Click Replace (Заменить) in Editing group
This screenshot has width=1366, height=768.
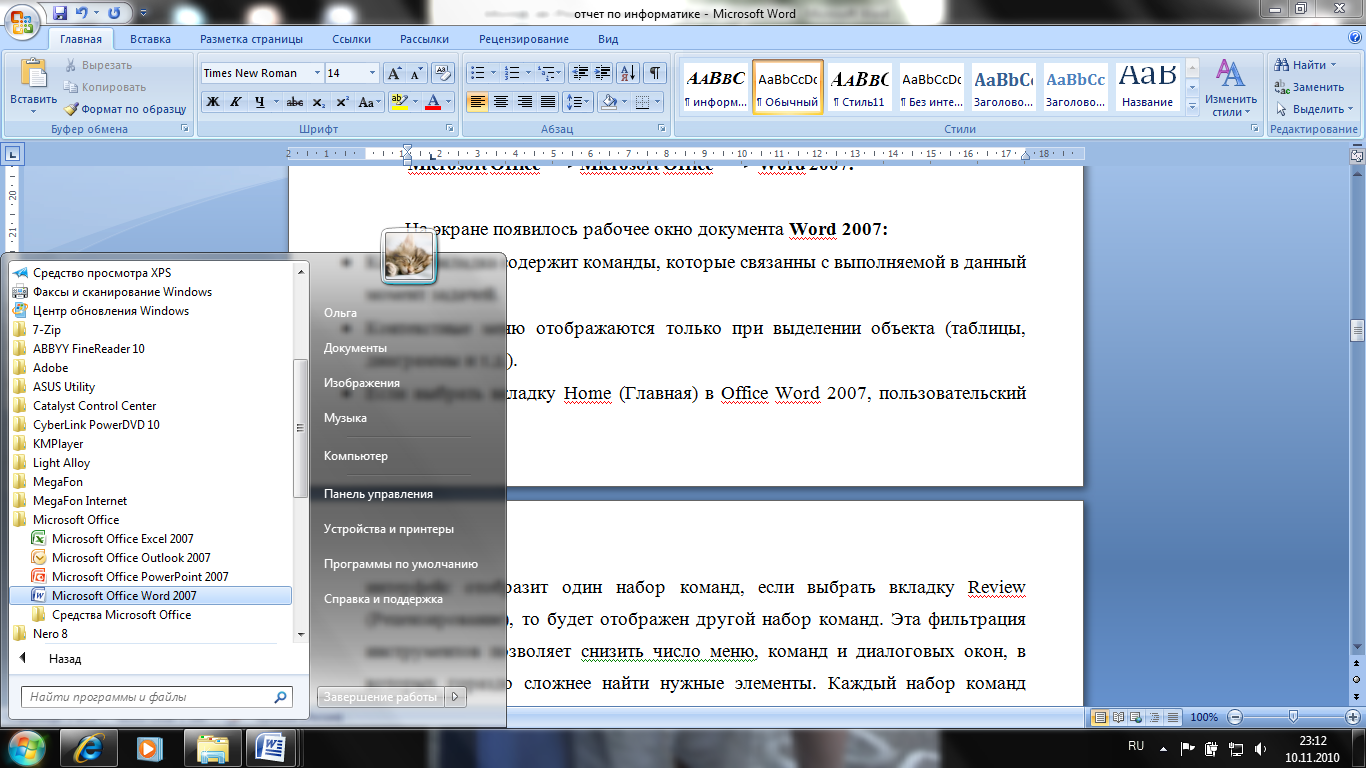pos(1309,87)
